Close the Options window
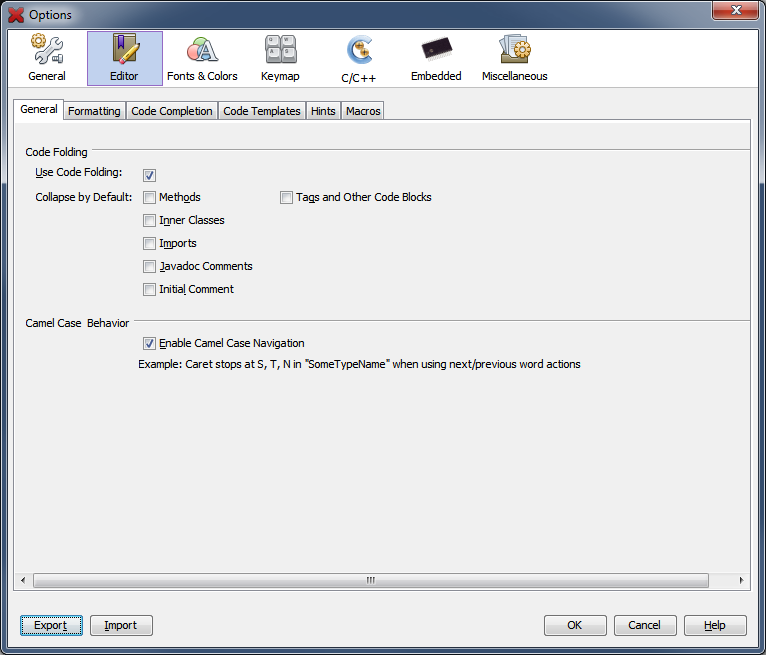This screenshot has width=766, height=655. click(x=736, y=10)
